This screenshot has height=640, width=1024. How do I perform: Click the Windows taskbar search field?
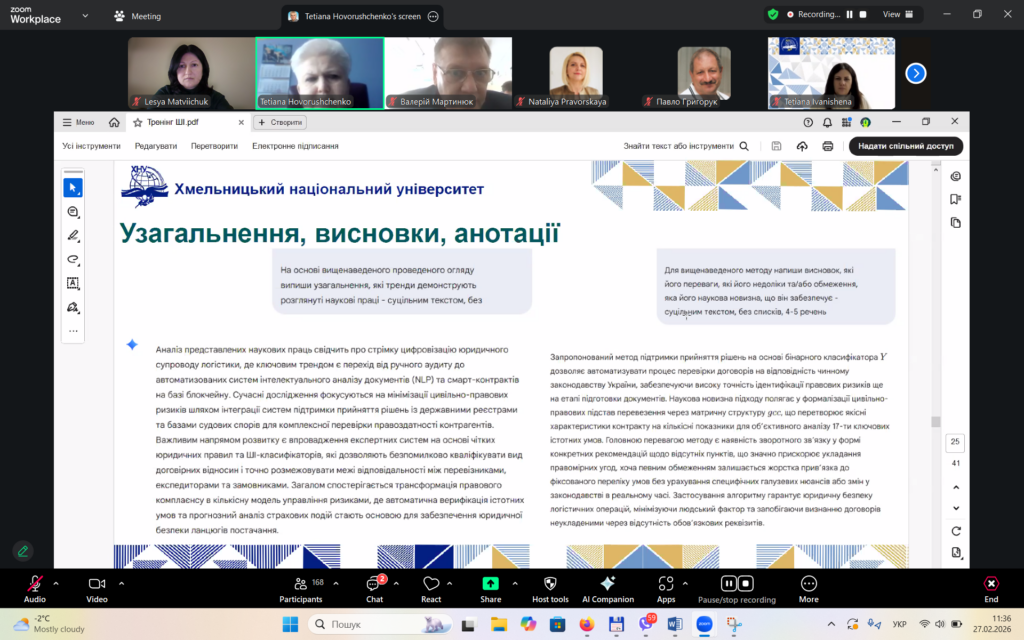(x=370, y=624)
